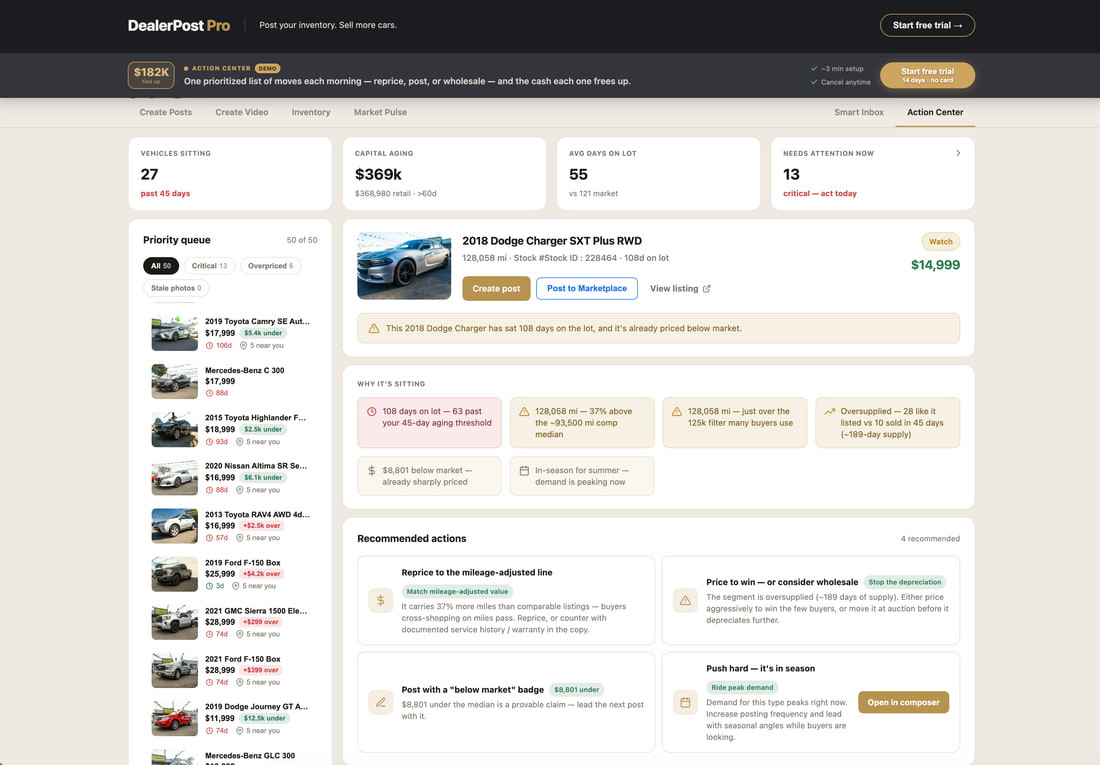
Task: Select the 2020 Nissan Altima SR queue item
Action: [x=231, y=477]
